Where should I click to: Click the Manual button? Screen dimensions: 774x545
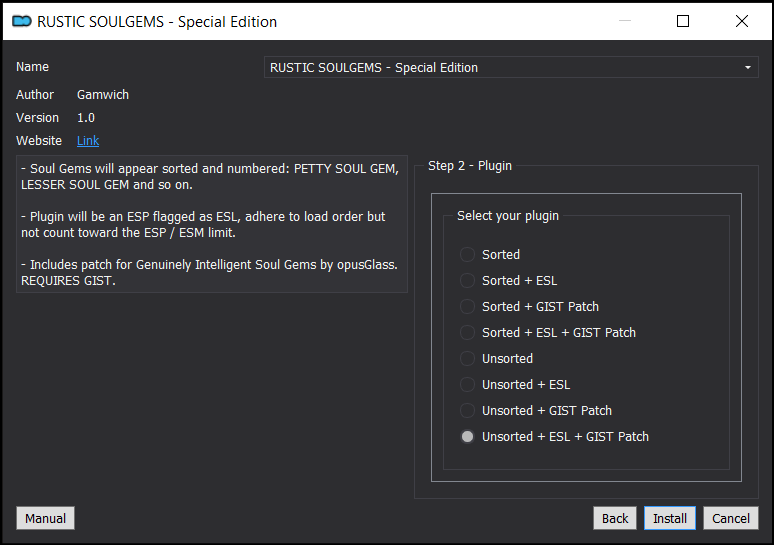(45, 518)
